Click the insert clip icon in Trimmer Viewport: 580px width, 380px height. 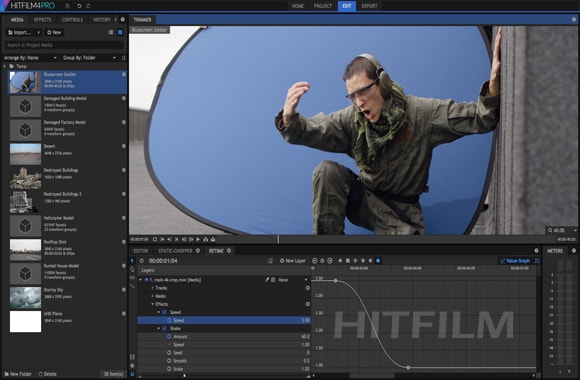206,239
